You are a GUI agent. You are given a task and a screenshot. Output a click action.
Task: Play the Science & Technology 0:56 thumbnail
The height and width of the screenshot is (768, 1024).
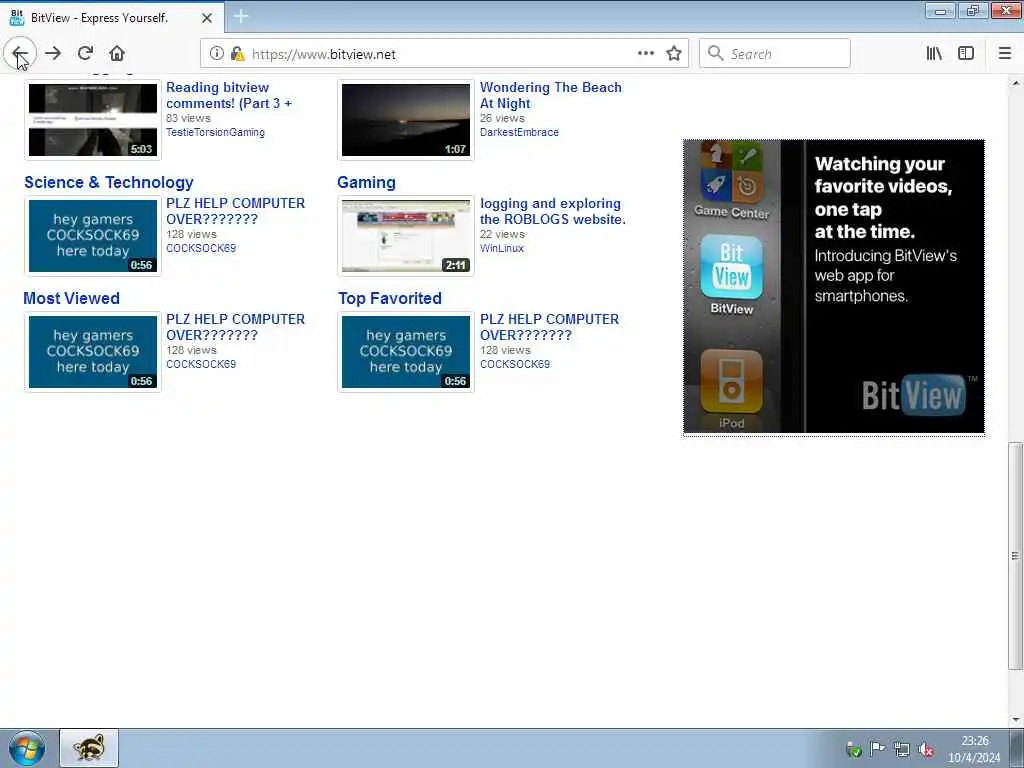click(x=93, y=236)
